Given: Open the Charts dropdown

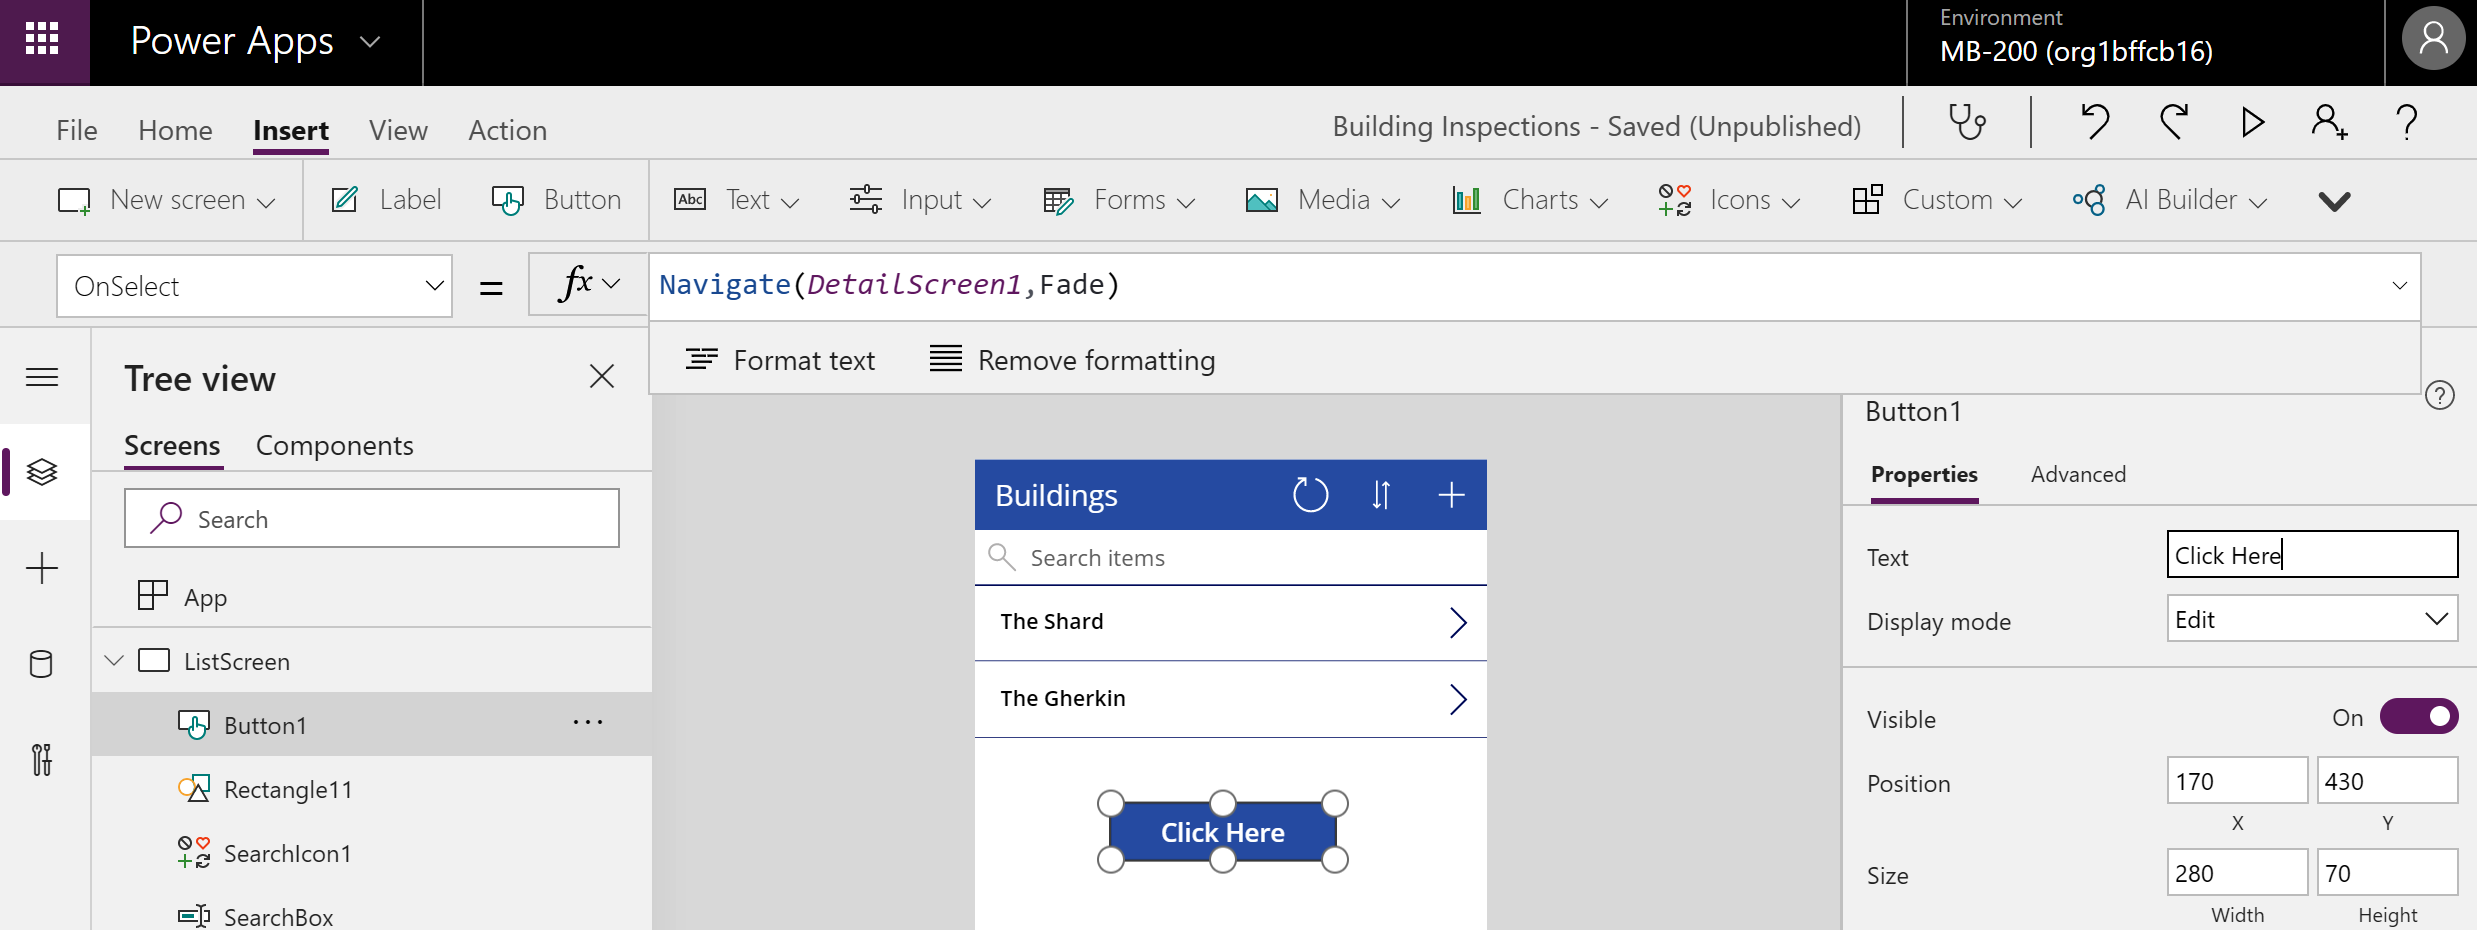Looking at the screenshot, I should pyautogui.click(x=1530, y=200).
